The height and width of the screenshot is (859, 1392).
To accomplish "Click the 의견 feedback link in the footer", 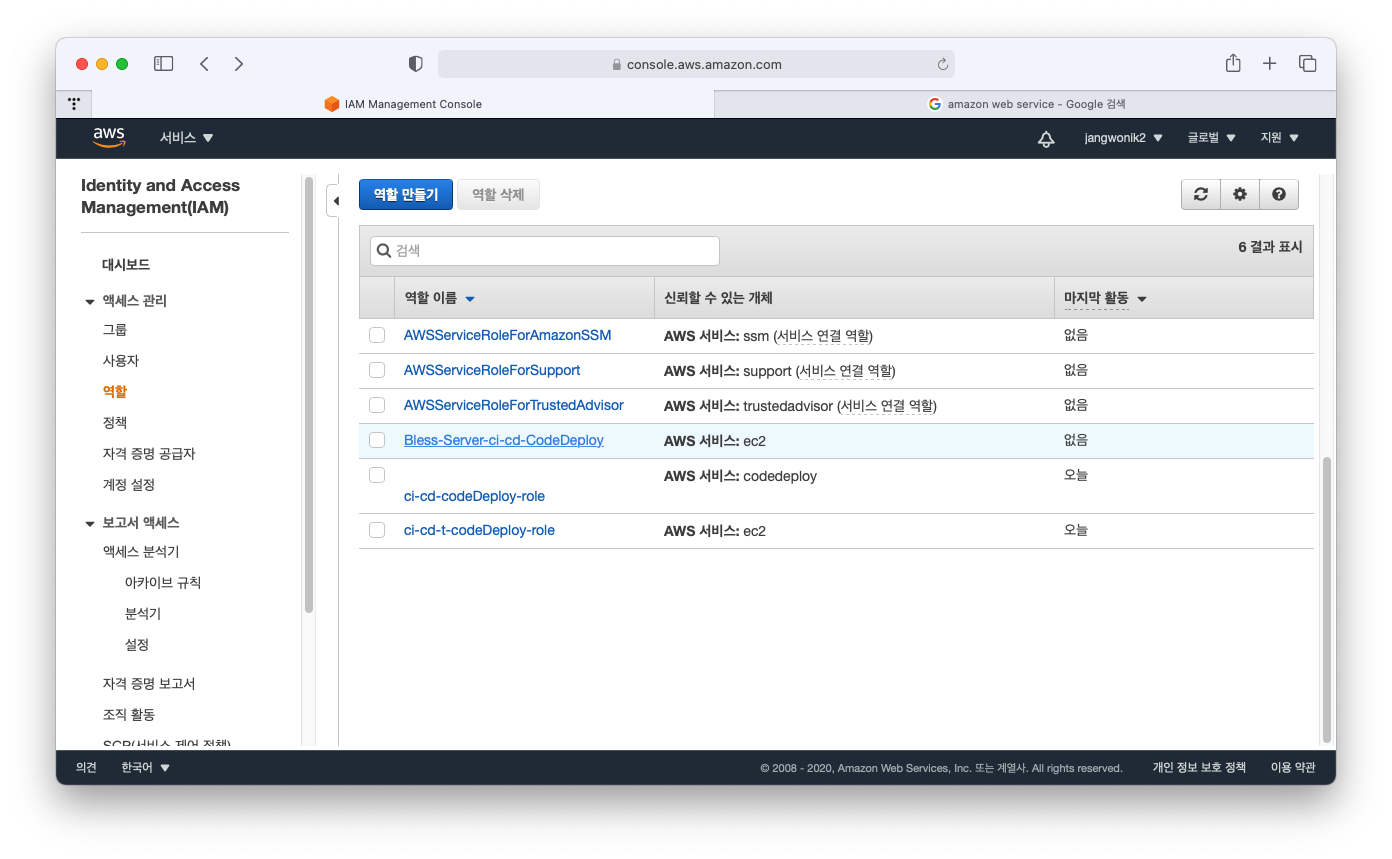I will (86, 768).
